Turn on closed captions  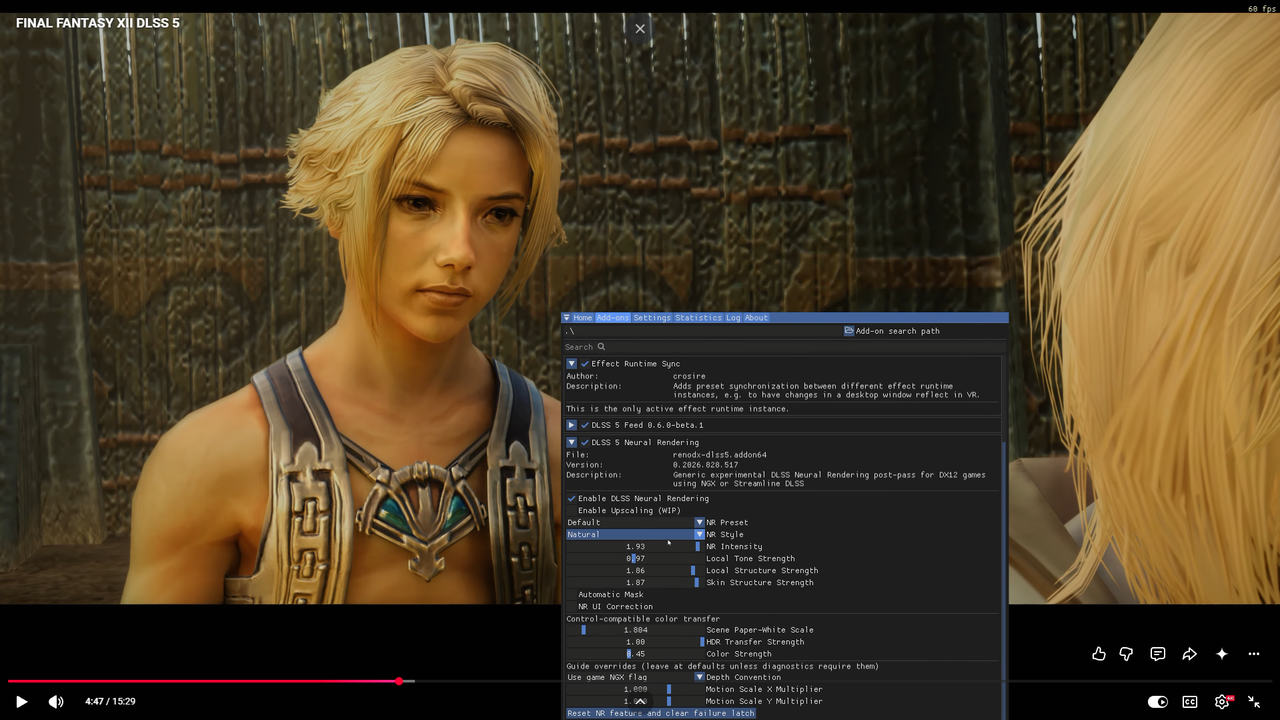pyautogui.click(x=1190, y=702)
